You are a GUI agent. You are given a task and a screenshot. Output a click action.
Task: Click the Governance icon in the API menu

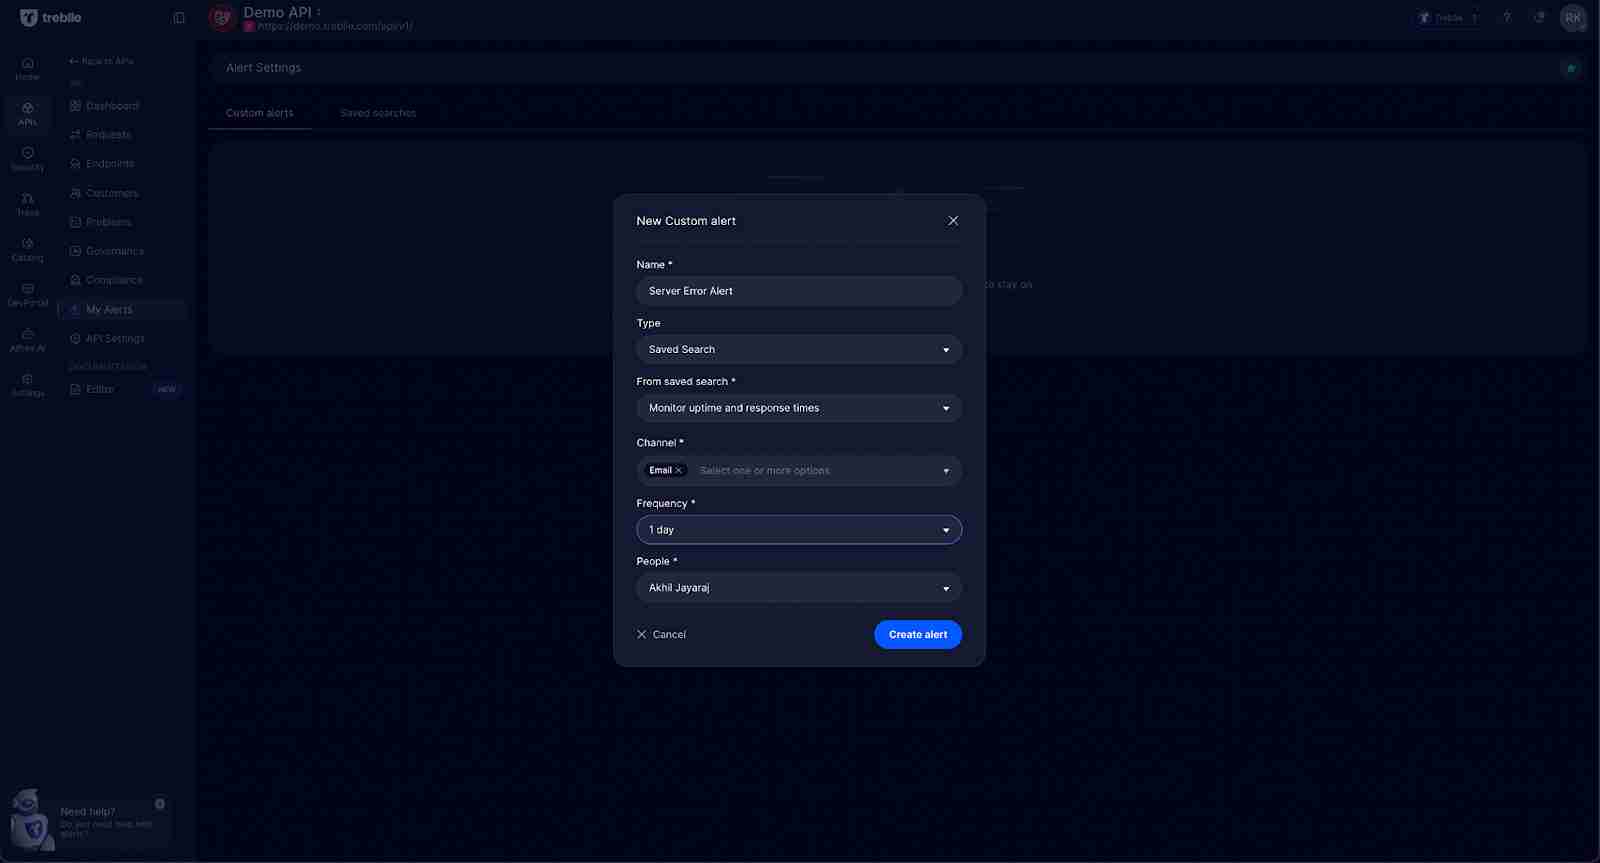[x=75, y=251]
